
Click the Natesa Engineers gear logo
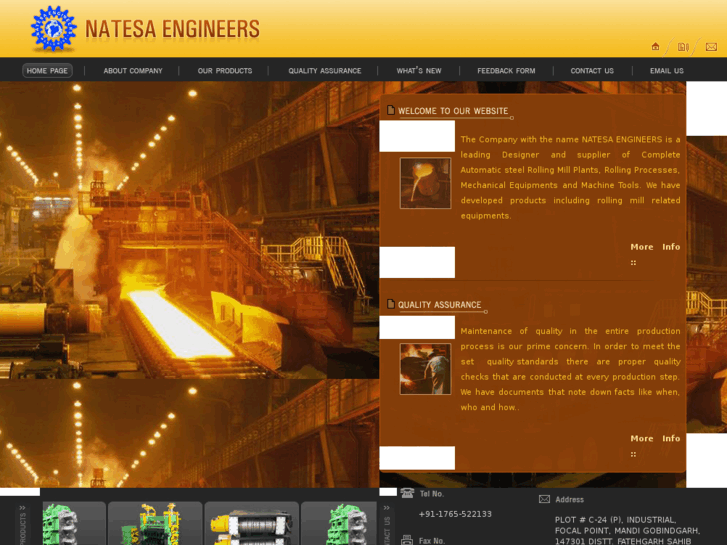(x=53, y=28)
